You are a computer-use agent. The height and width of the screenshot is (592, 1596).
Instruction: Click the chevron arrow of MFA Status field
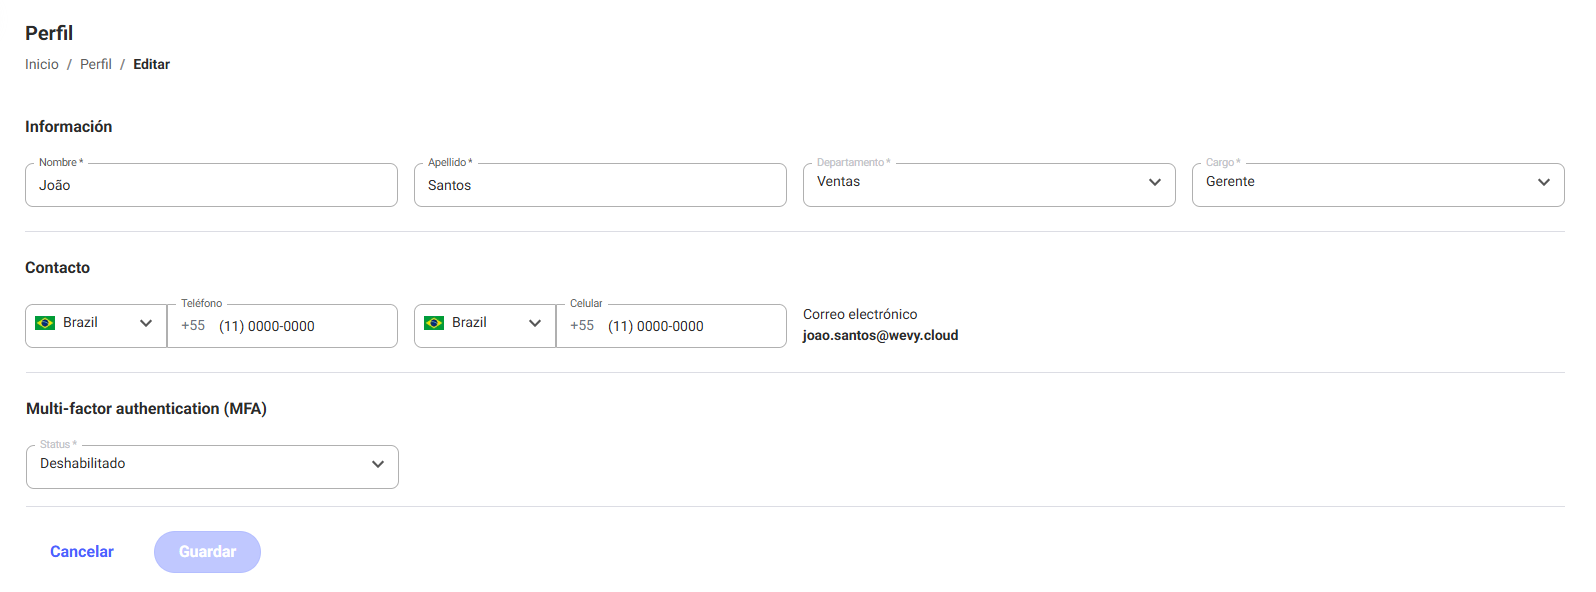click(378, 464)
